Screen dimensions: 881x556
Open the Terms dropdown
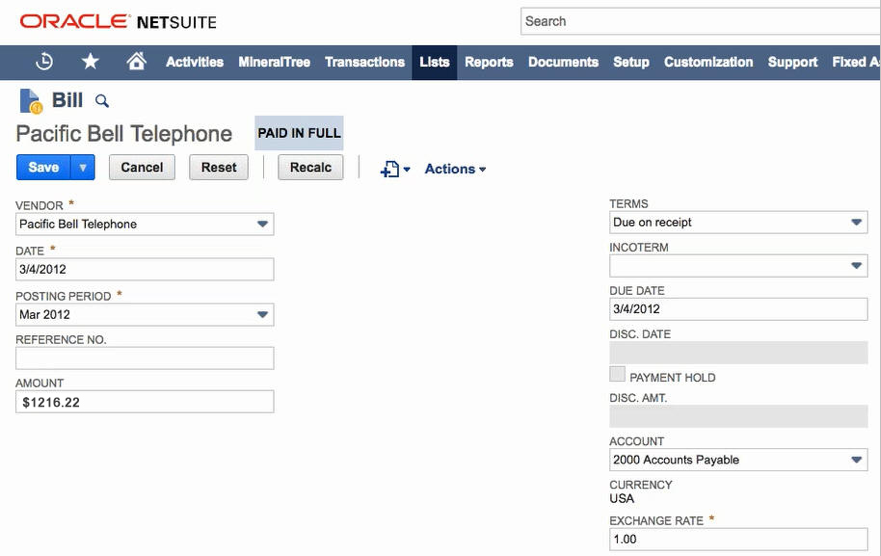(x=856, y=222)
